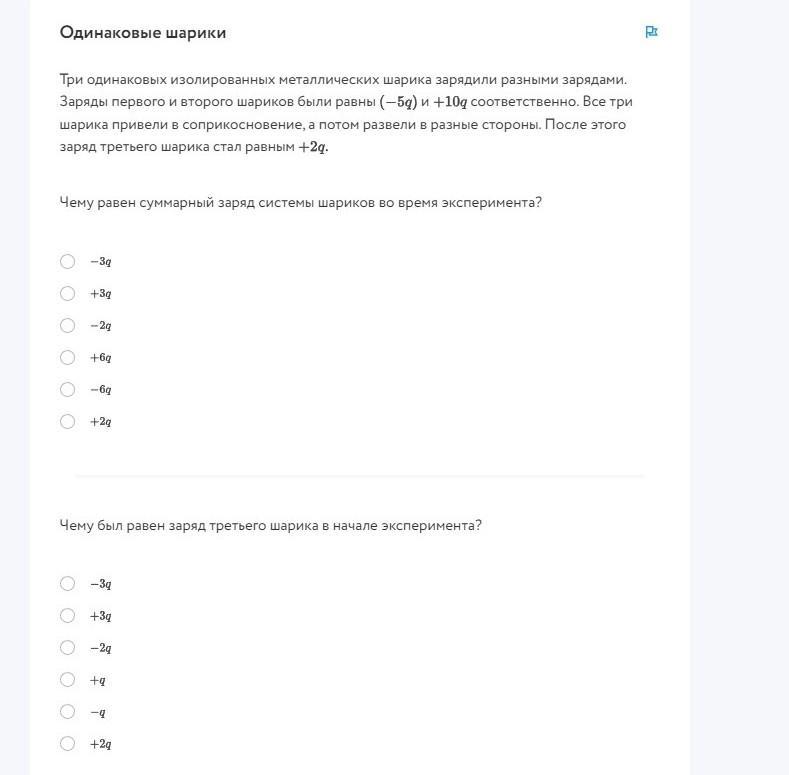The width and height of the screenshot is (789, 775).
Task: Choose −2q for the total system charge question
Action: click(x=68, y=326)
